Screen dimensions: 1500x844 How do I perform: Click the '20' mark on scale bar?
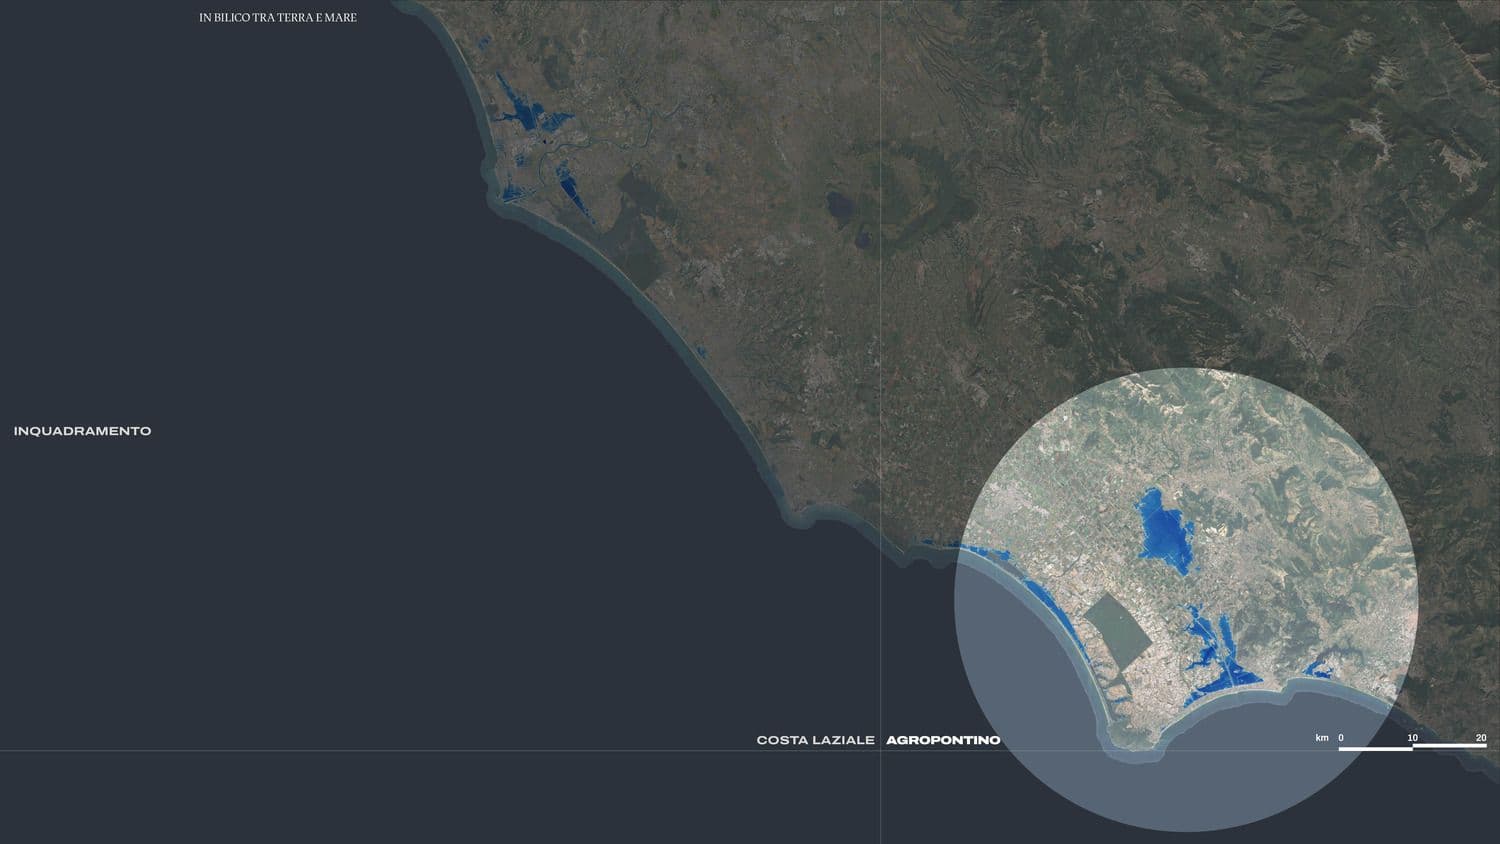point(1481,738)
